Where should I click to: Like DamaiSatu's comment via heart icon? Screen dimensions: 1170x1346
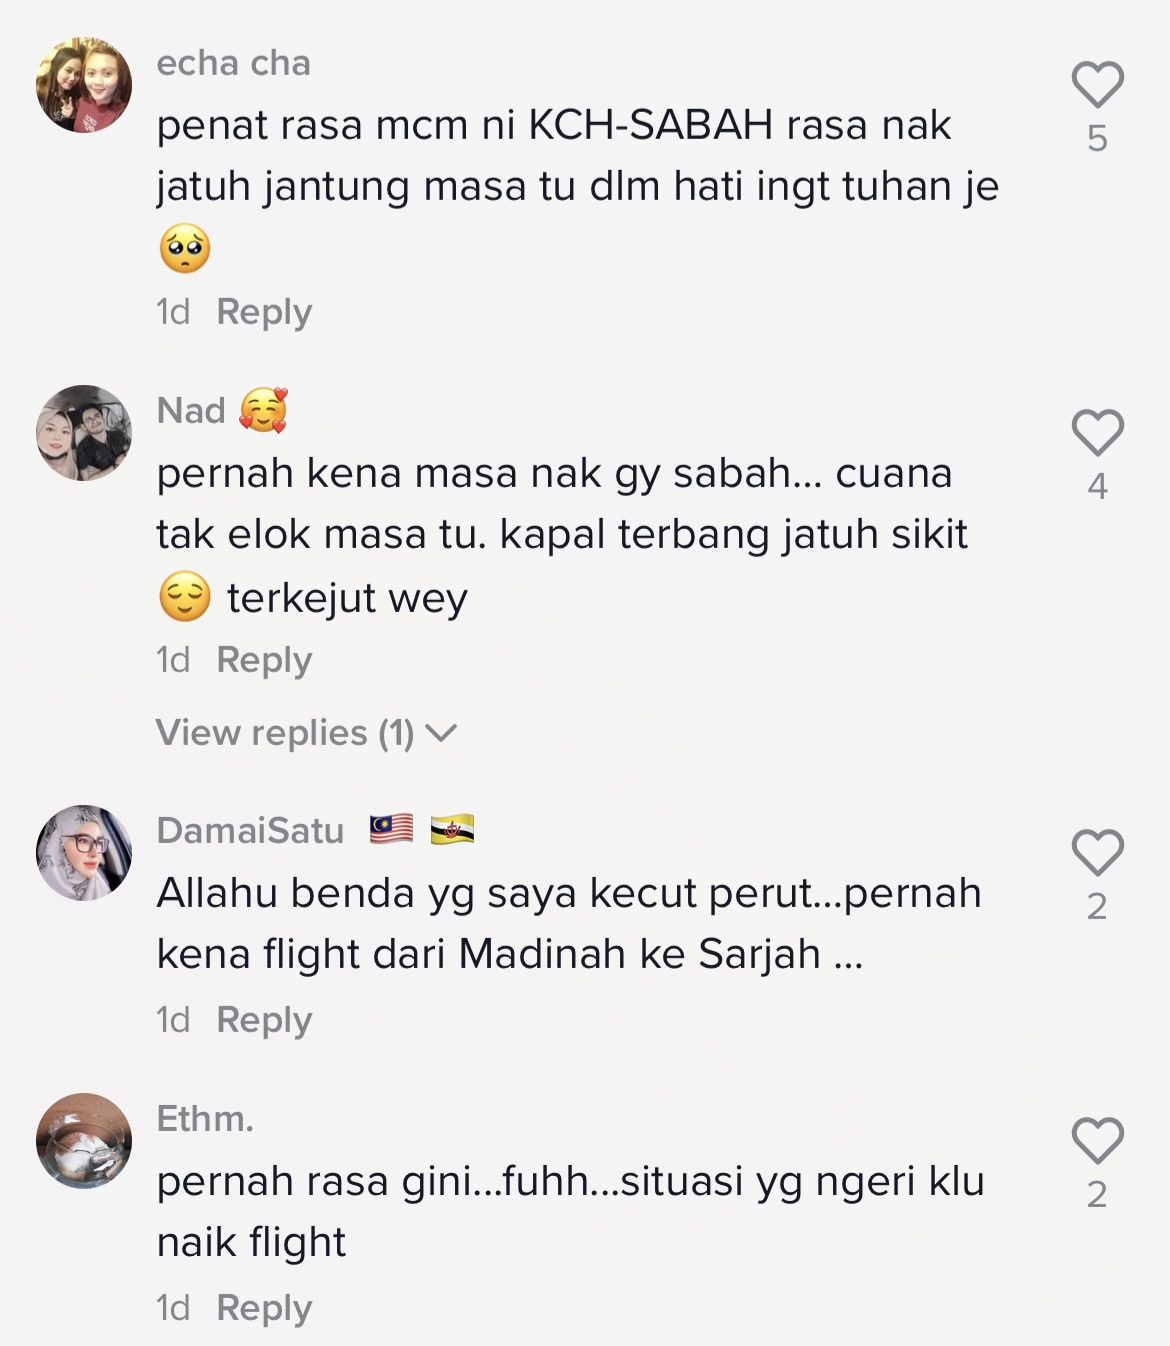tap(1098, 853)
